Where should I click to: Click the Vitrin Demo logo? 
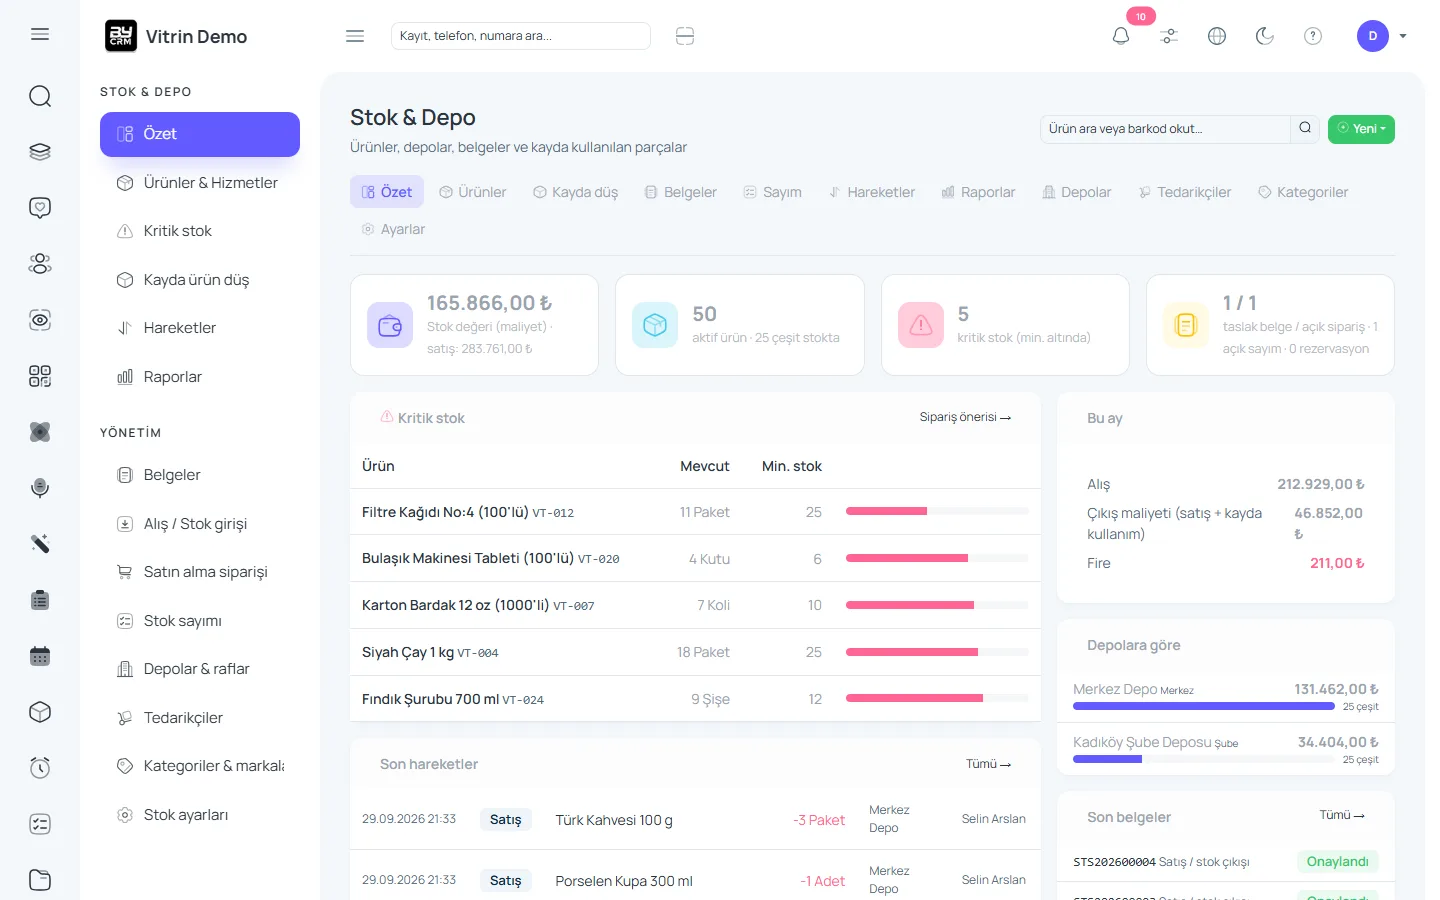tap(176, 36)
